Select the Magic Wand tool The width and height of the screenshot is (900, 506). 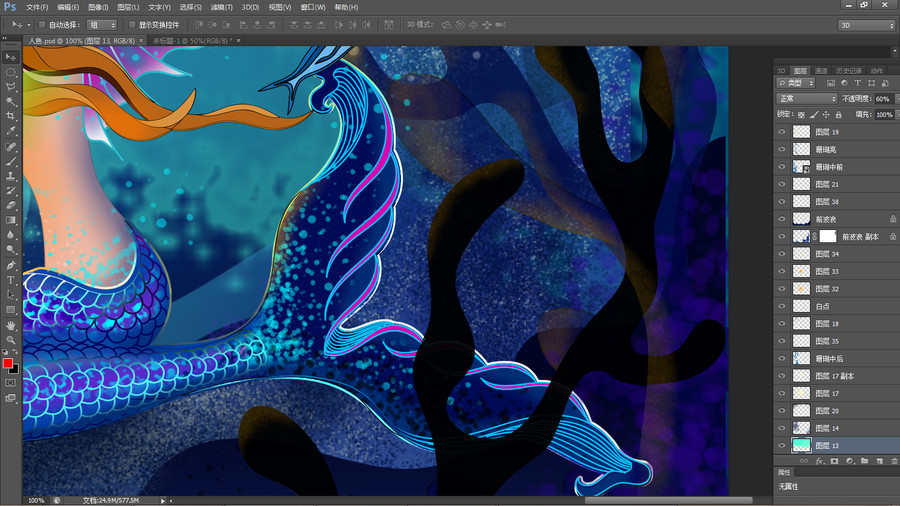pyautogui.click(x=10, y=102)
